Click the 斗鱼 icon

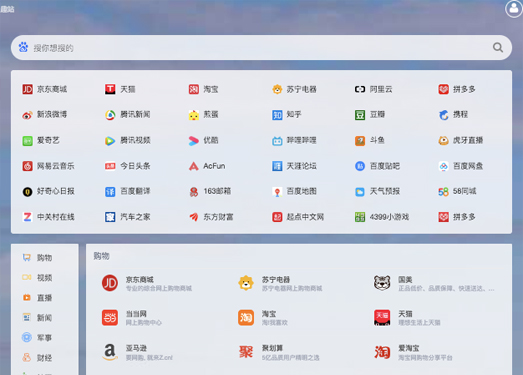click(x=360, y=140)
